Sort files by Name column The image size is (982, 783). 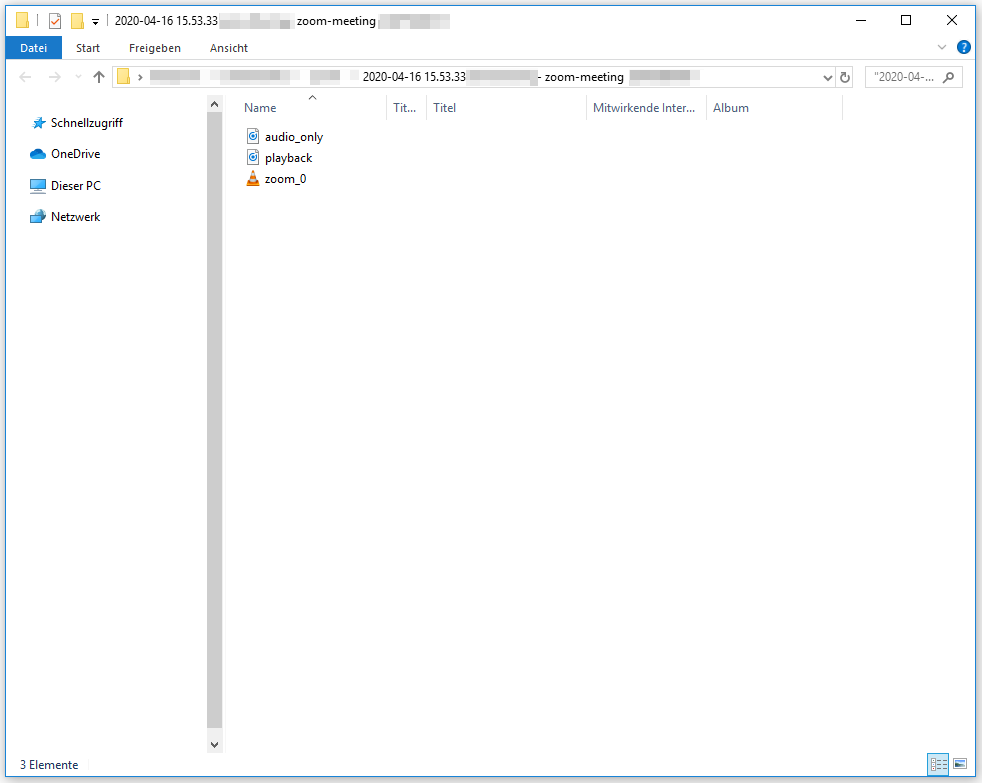260,108
